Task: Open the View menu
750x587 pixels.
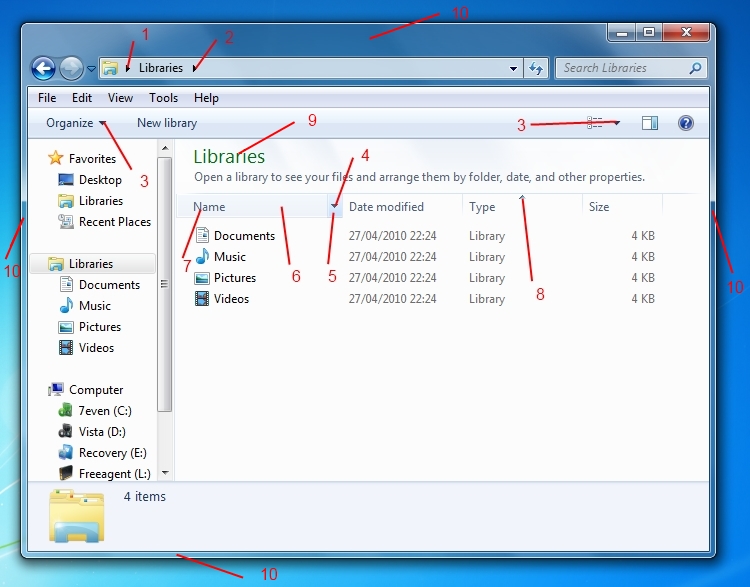Action: (120, 98)
